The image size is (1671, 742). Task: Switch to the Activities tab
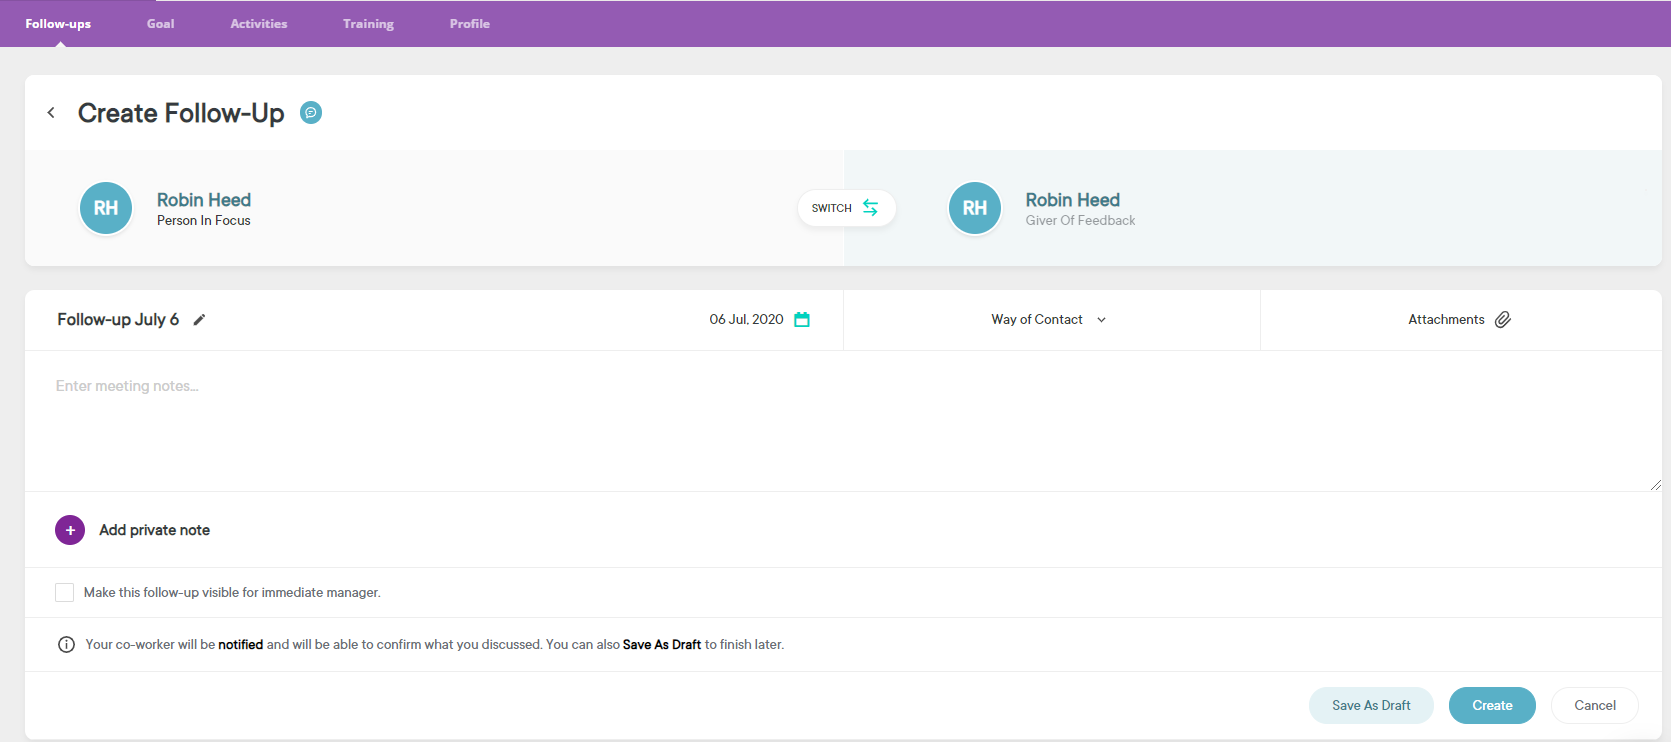(259, 24)
